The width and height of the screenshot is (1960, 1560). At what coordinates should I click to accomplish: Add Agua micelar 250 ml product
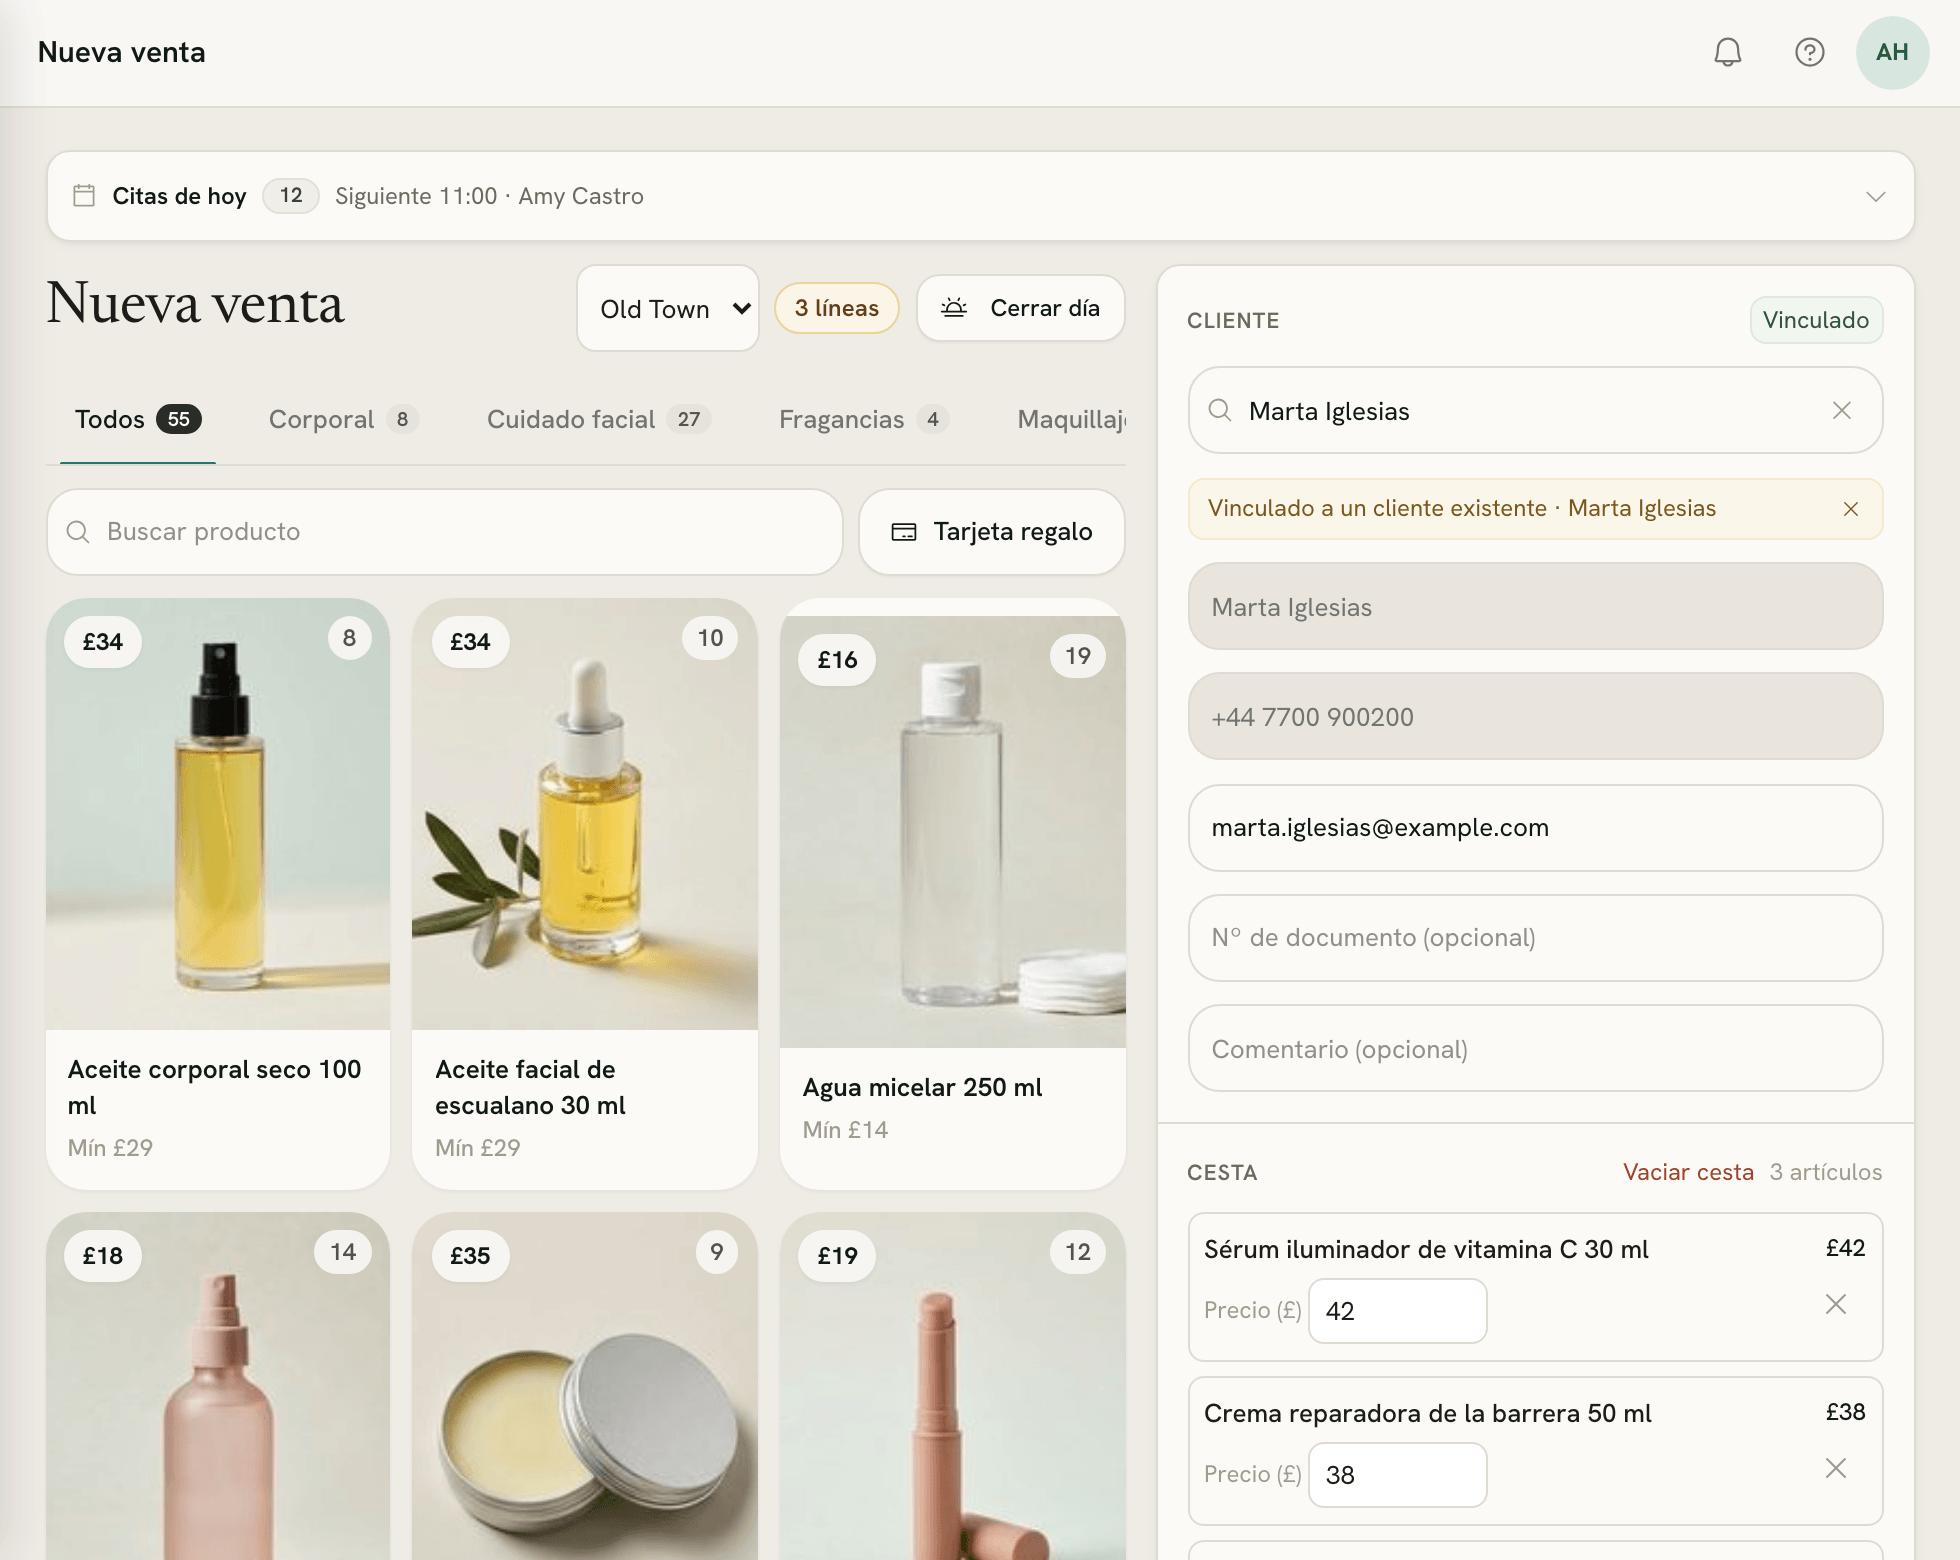[953, 894]
